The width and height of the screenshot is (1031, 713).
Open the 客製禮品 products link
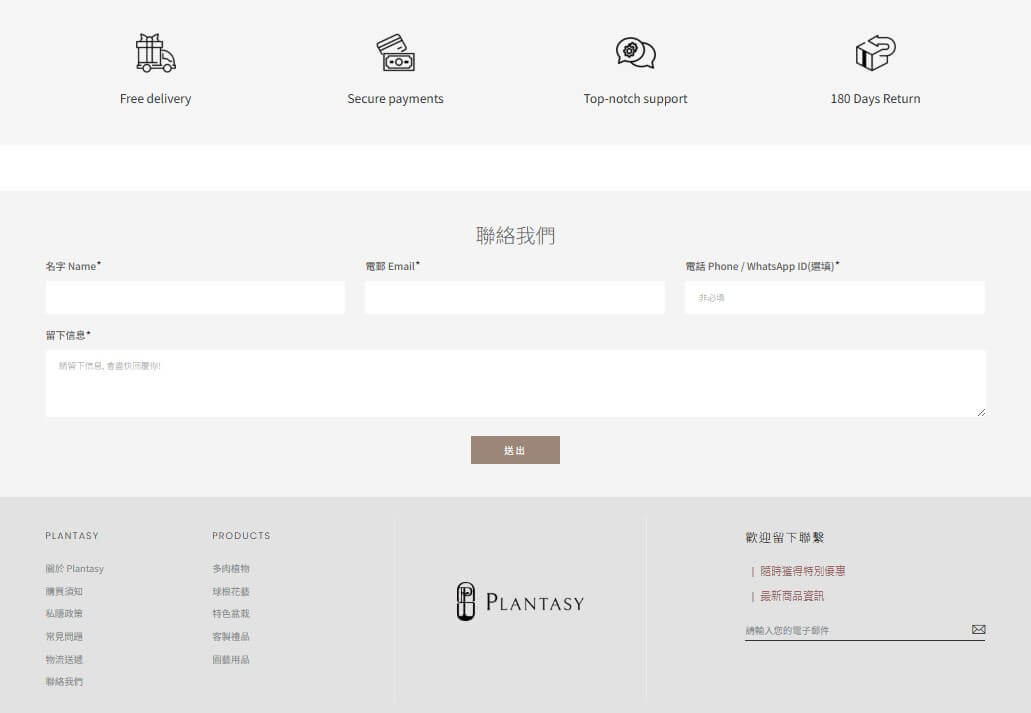point(231,637)
